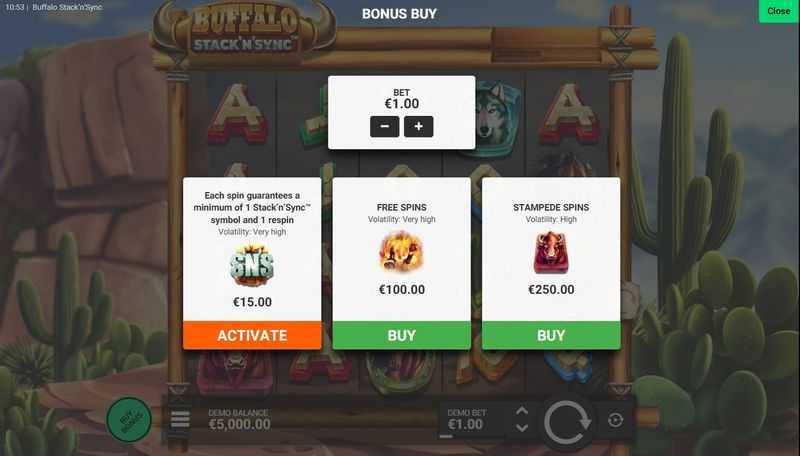Click the green Buy Bonus round button
The width and height of the screenshot is (800, 456).
pyautogui.click(x=129, y=419)
